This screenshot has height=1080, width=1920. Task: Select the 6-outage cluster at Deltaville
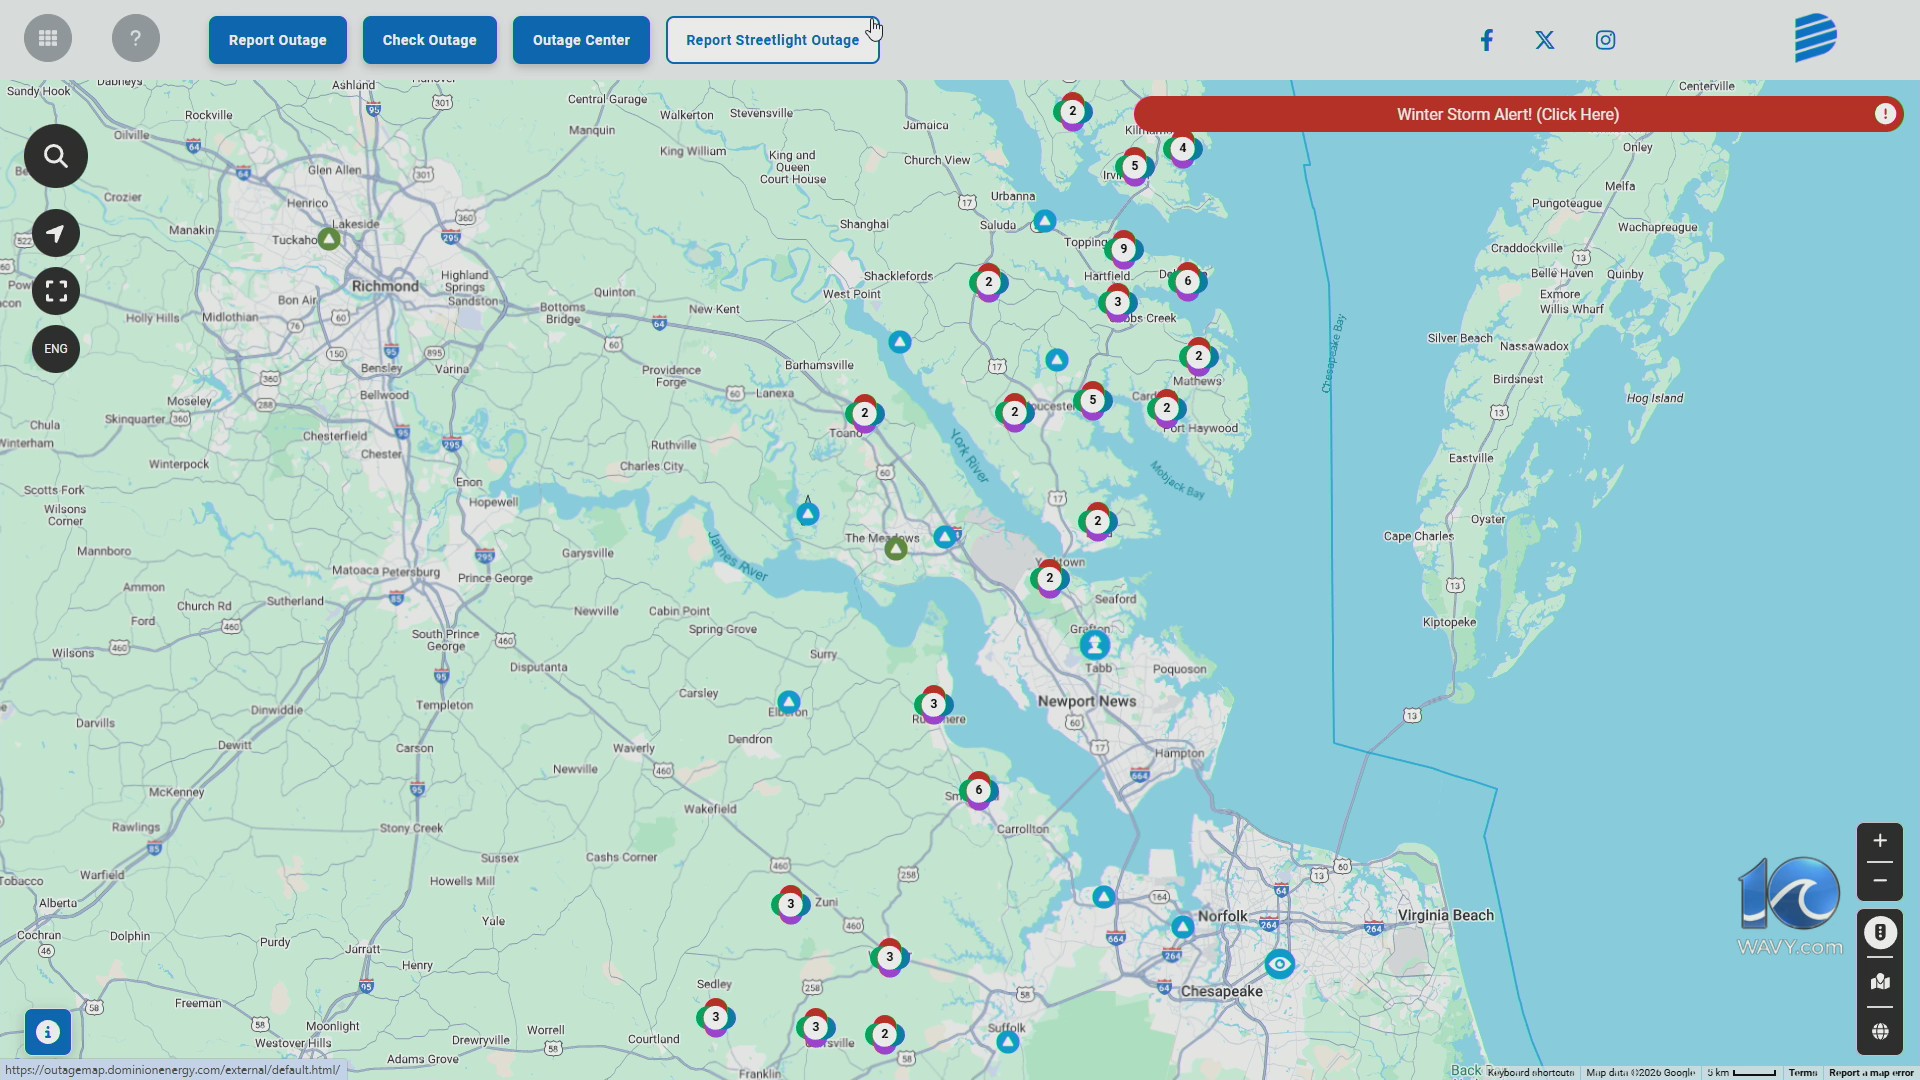pyautogui.click(x=1188, y=281)
